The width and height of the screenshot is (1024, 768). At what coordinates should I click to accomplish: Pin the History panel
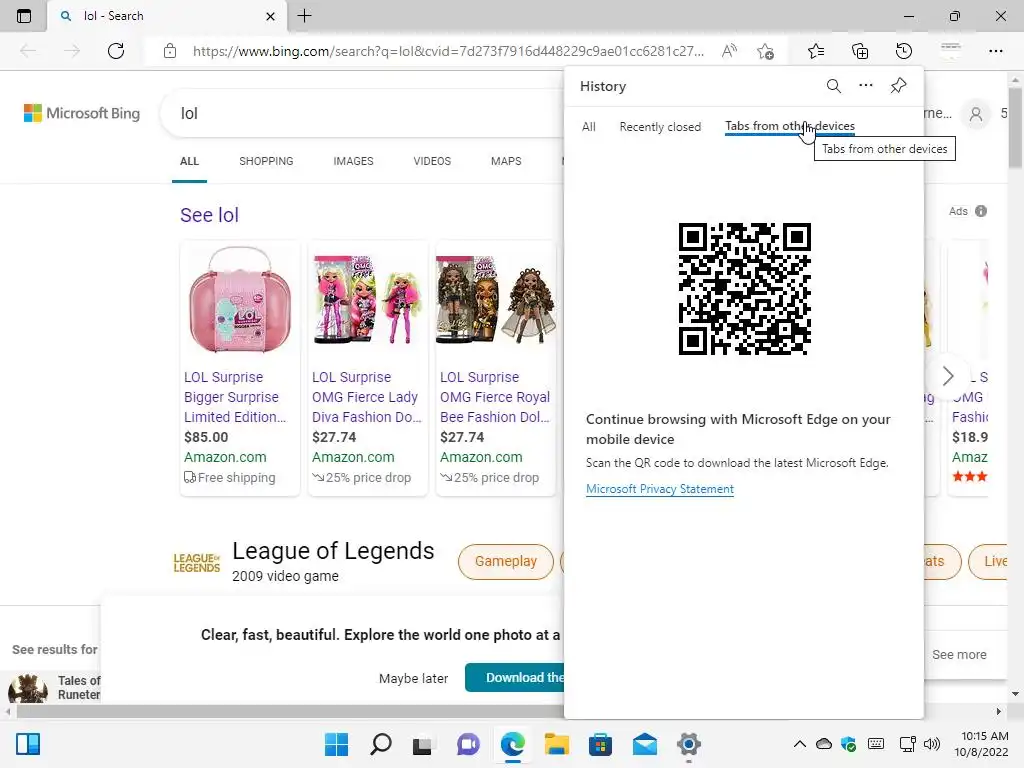click(899, 86)
